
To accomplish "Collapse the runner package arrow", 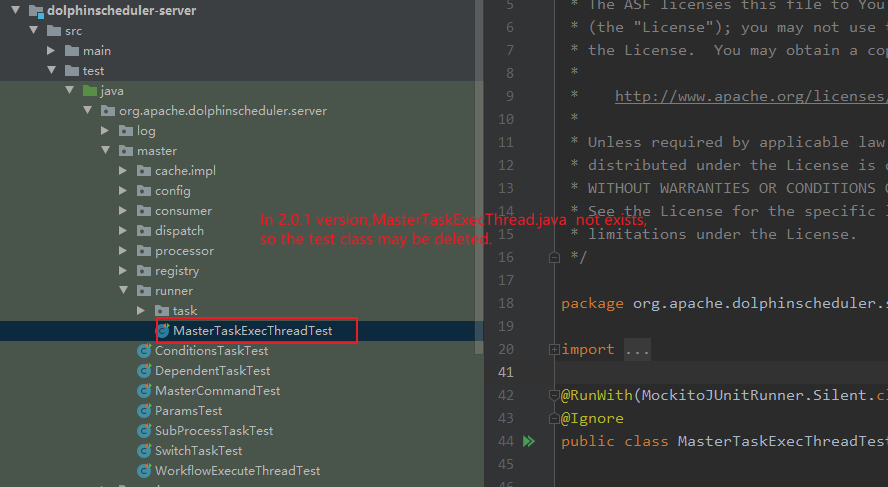I will [123, 290].
